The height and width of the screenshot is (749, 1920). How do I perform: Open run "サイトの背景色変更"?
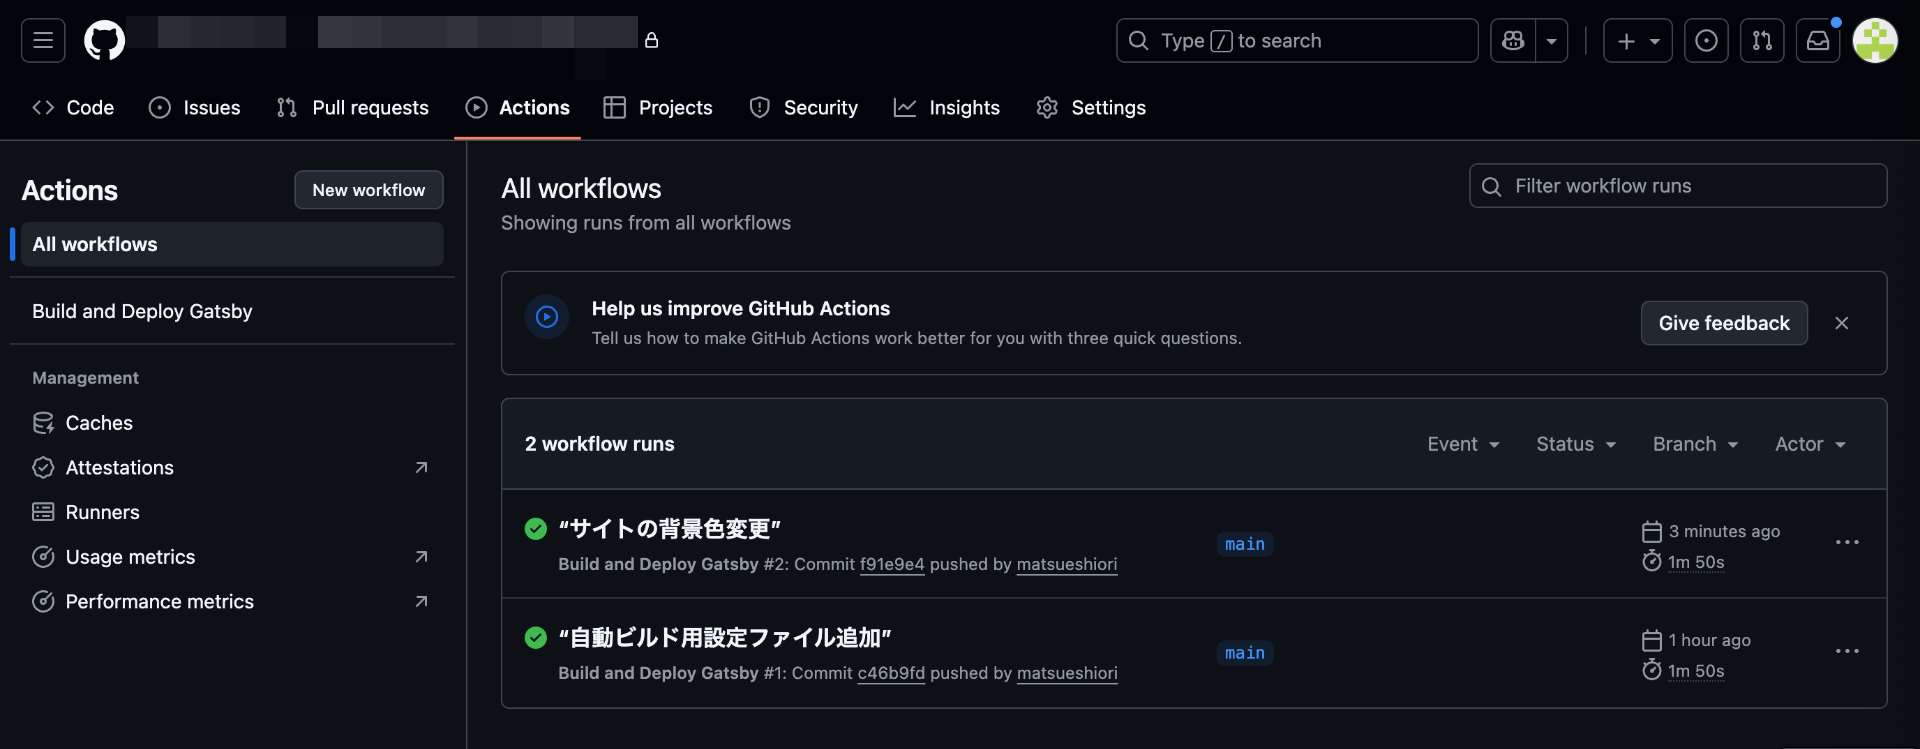tap(669, 528)
